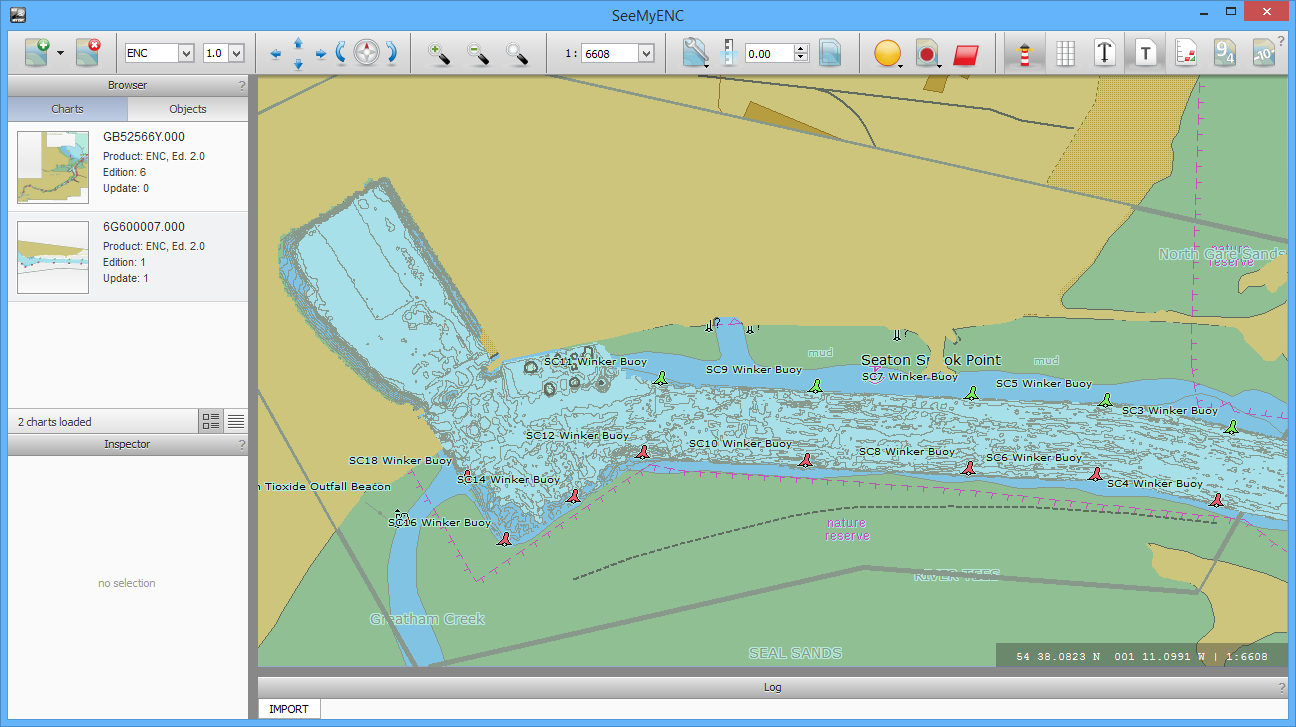Open the wrench chart settings tool
Image resolution: width=1296 pixels, height=727 pixels.
[x=695, y=53]
